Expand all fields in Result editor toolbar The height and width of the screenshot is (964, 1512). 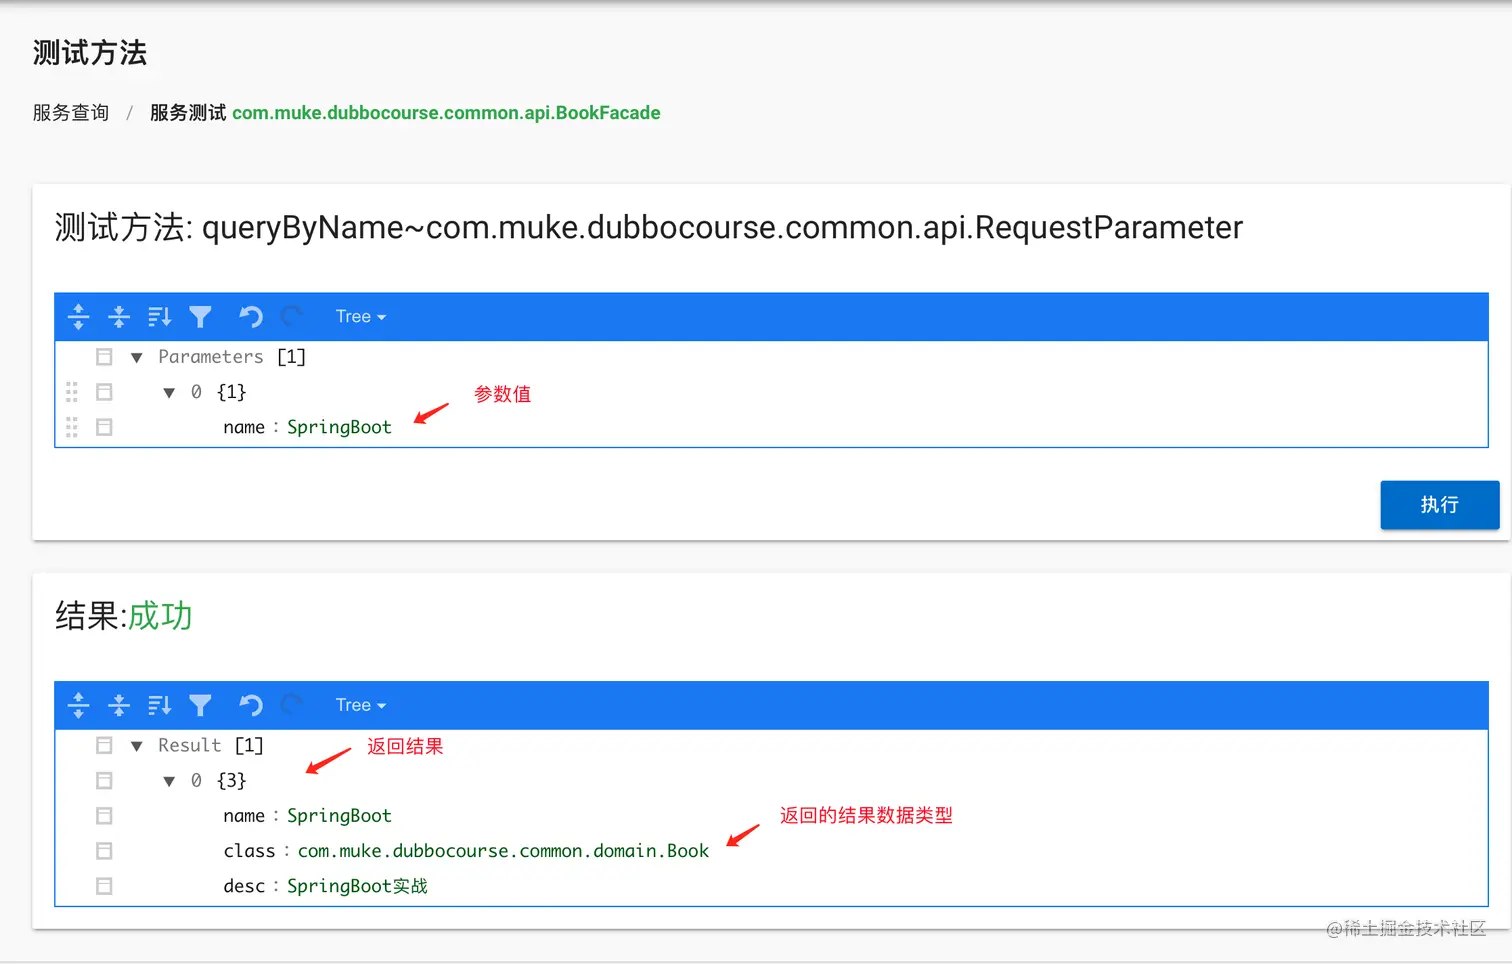tap(78, 705)
